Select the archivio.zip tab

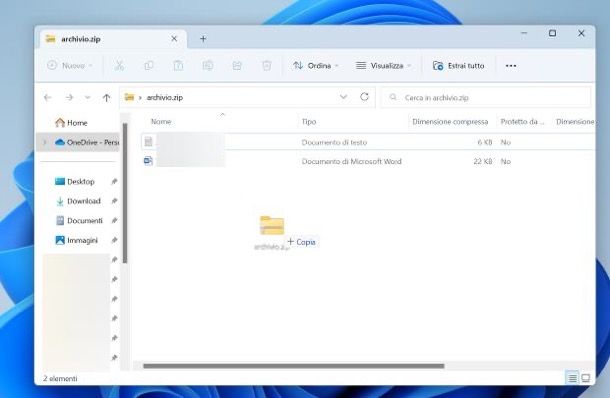pyautogui.click(x=113, y=39)
